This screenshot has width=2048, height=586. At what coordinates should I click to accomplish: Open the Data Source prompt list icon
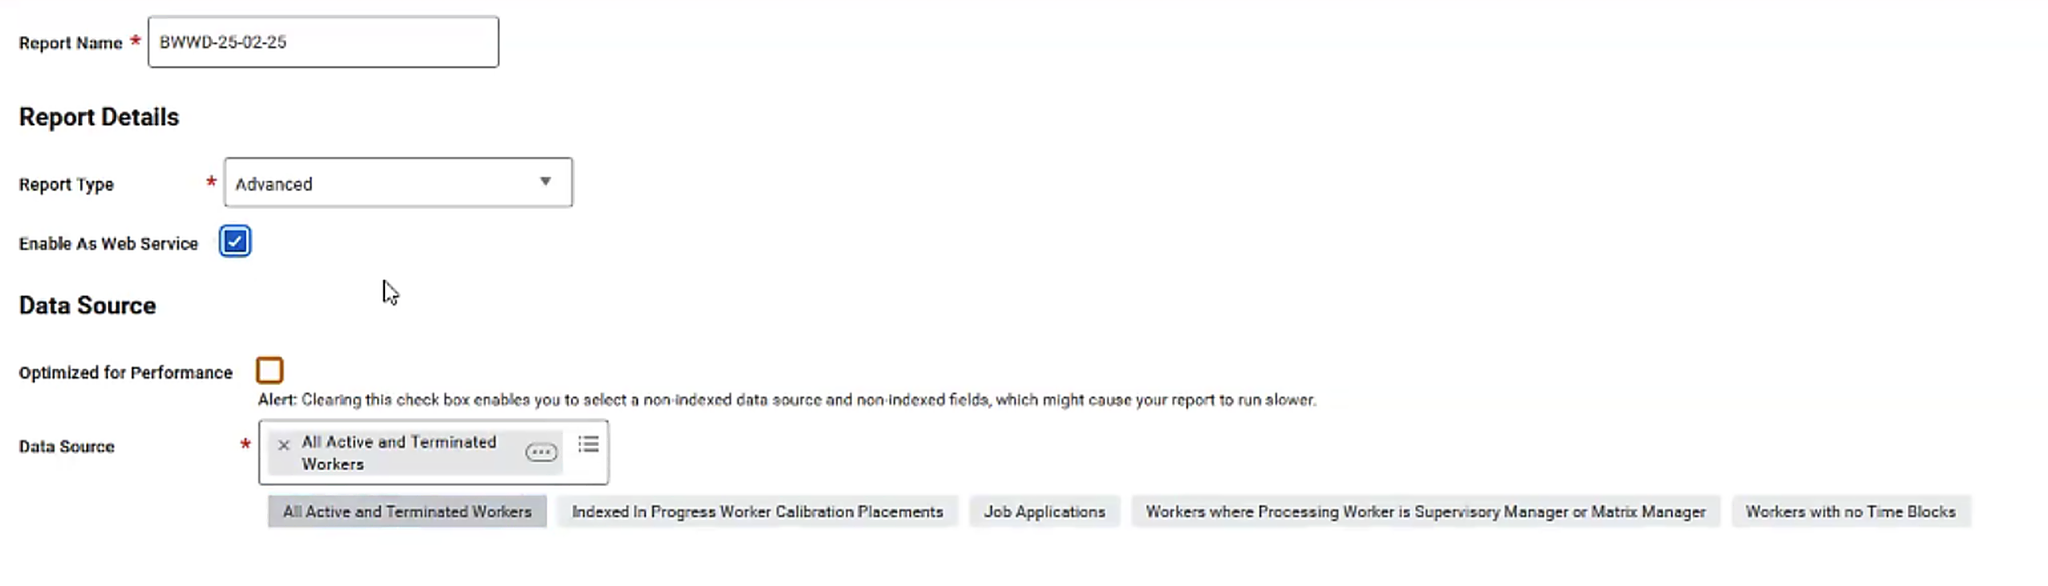click(588, 443)
